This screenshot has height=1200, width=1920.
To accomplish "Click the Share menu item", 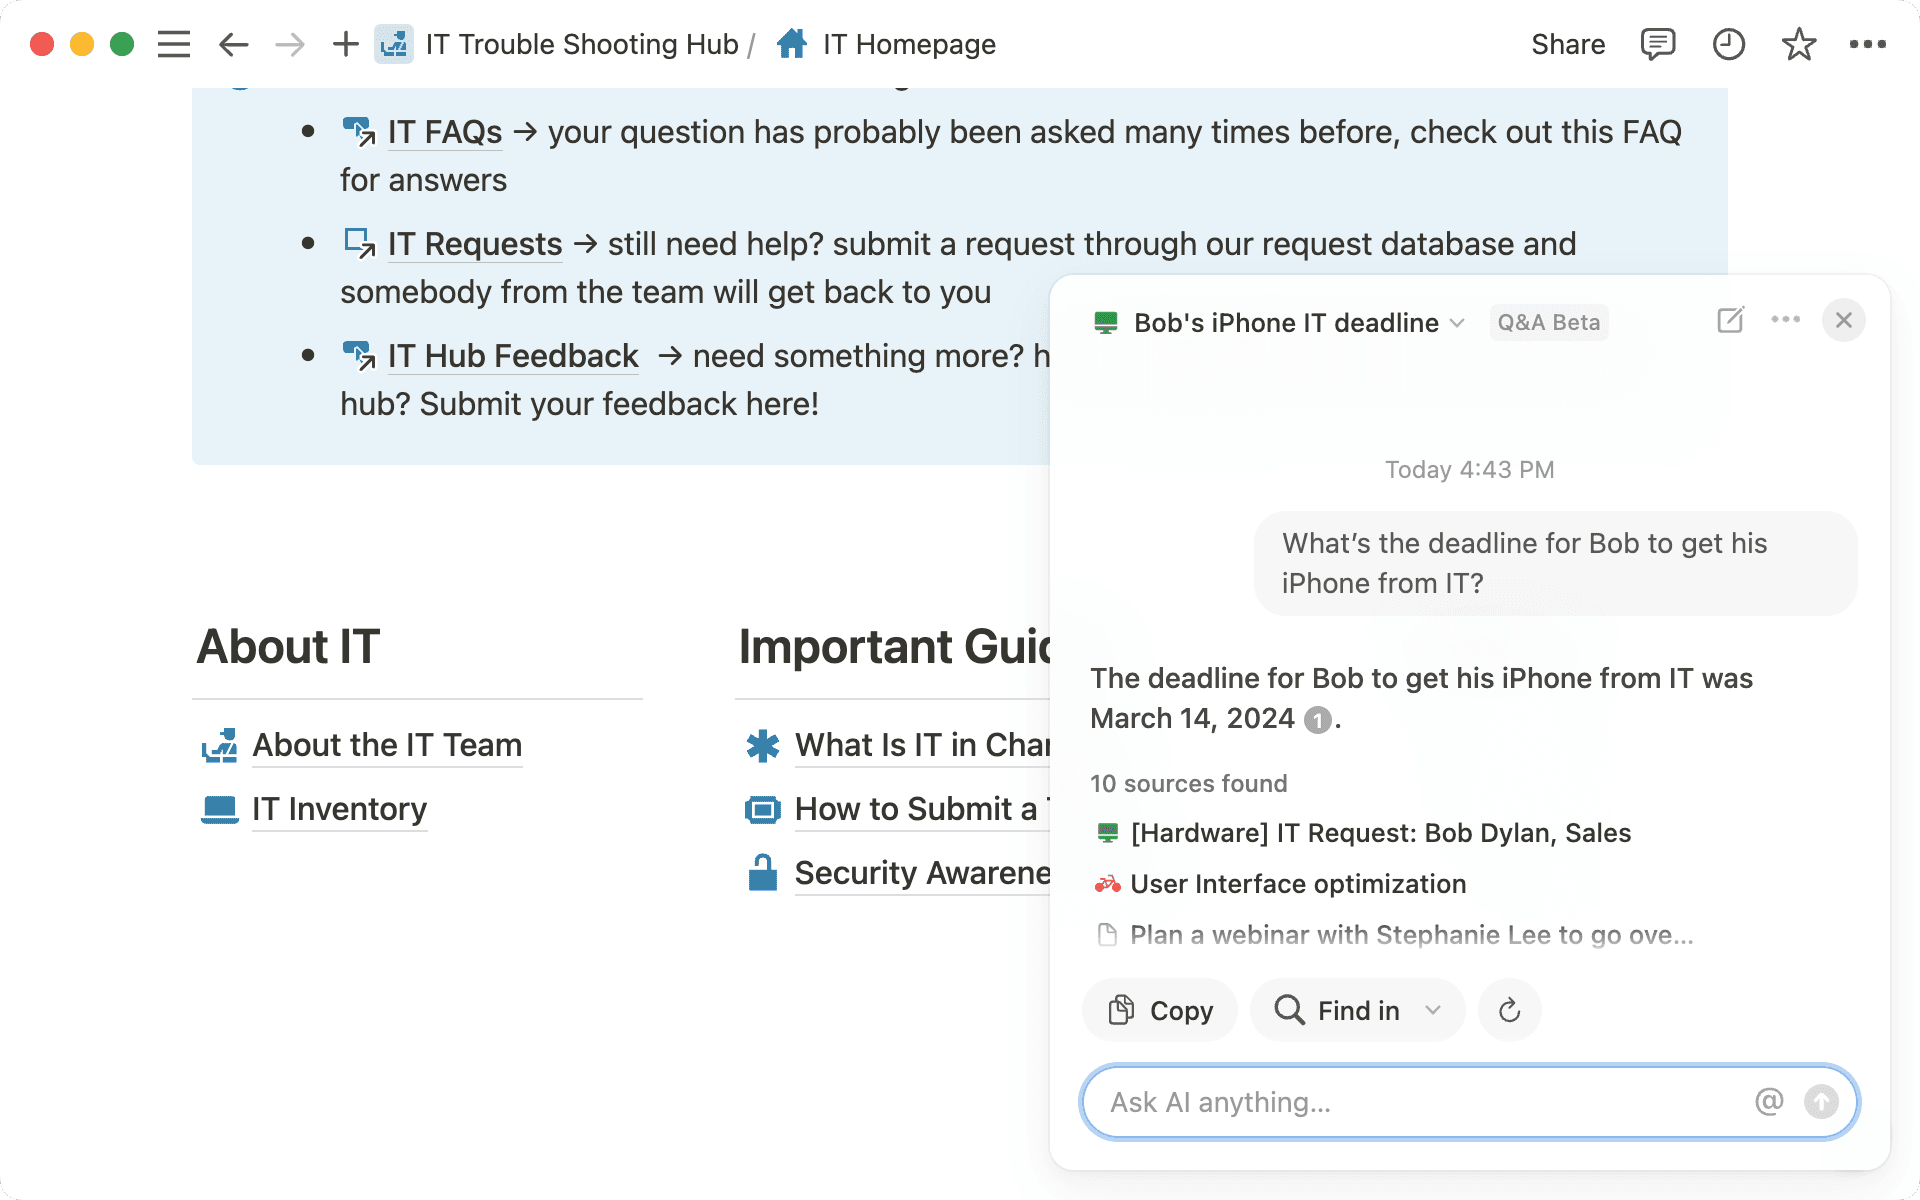I will tap(1568, 43).
